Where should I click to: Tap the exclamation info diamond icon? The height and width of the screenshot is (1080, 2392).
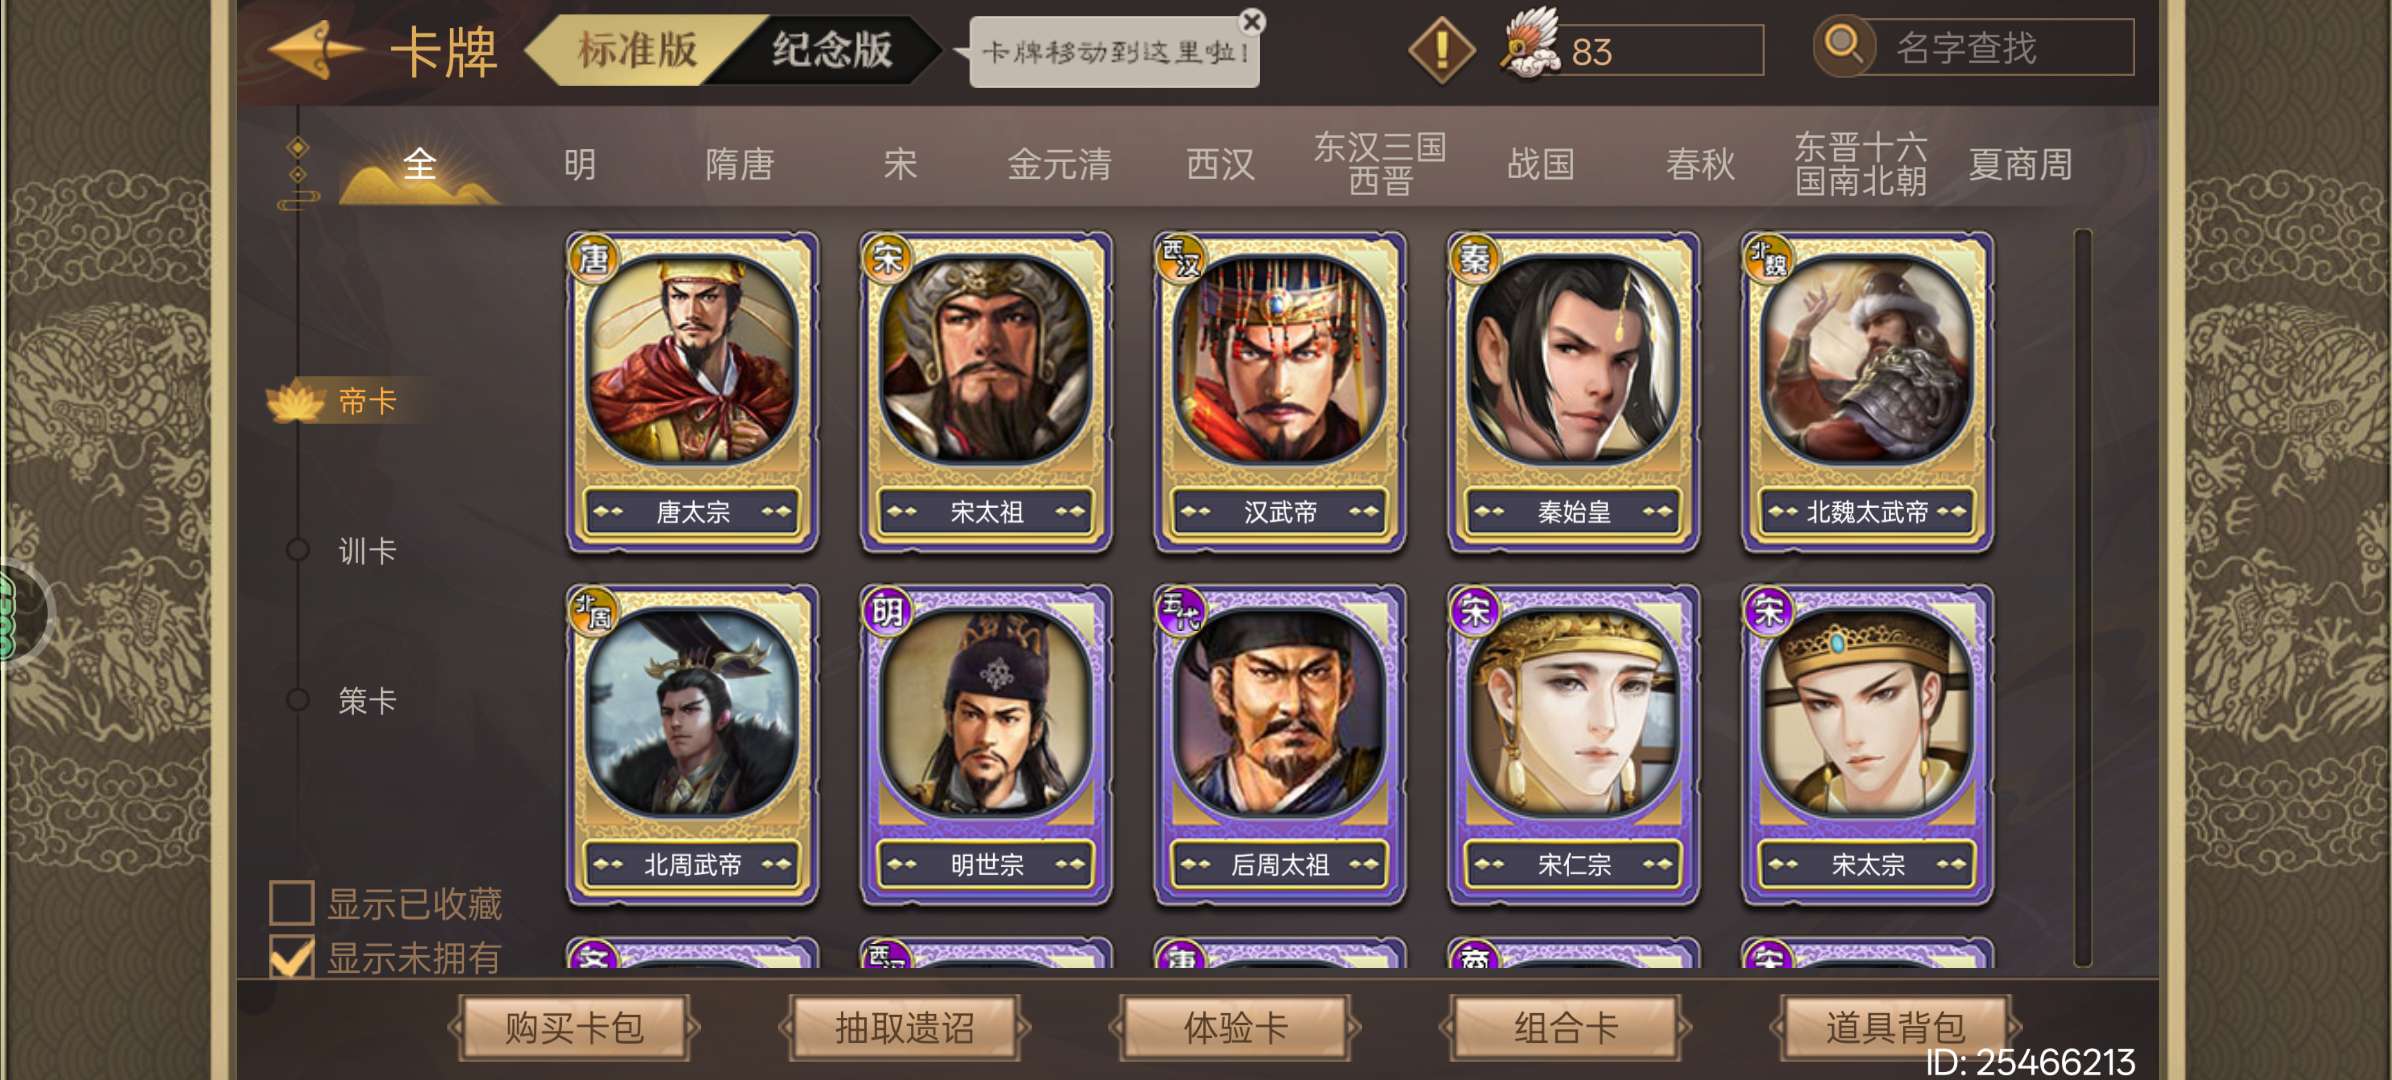tap(1441, 50)
